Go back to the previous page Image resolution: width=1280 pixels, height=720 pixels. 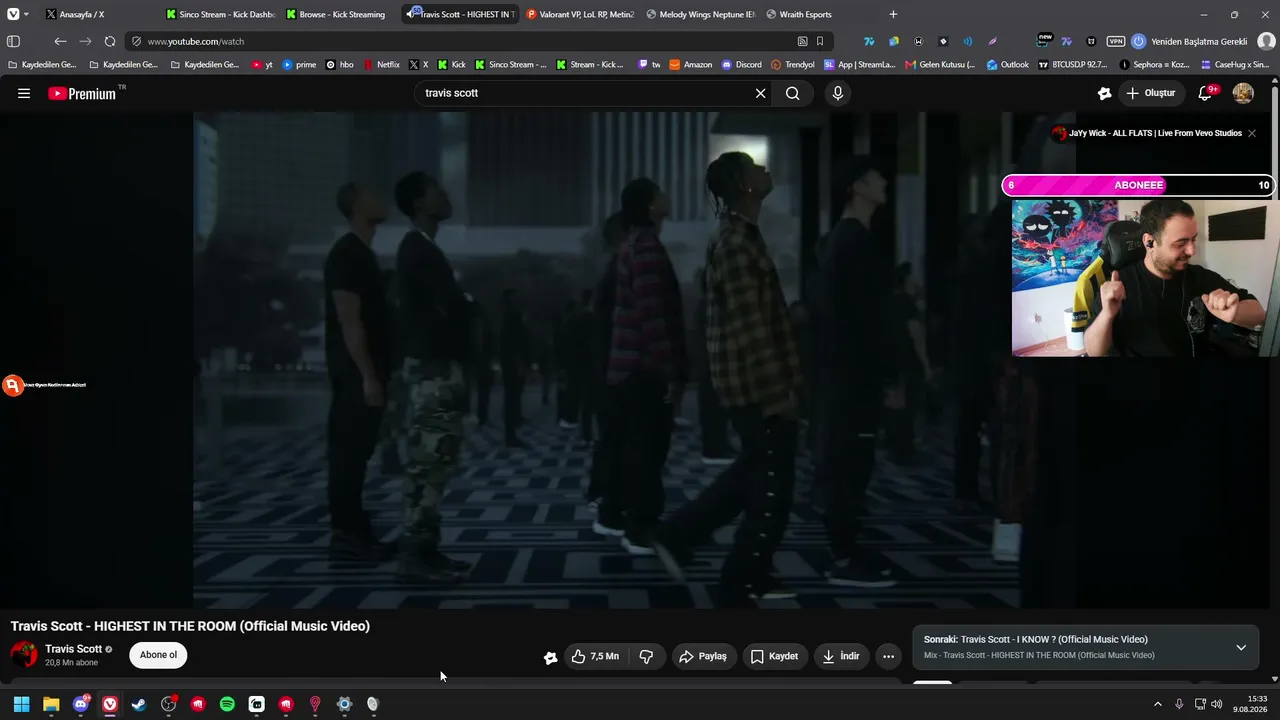(60, 41)
